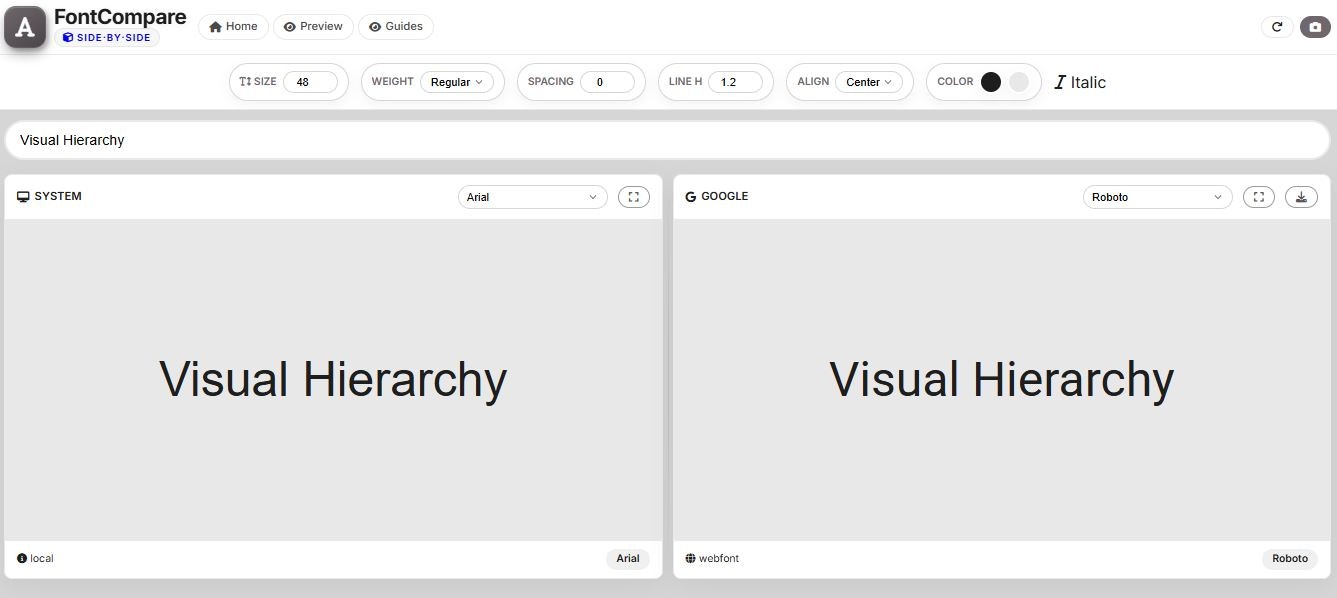The height and width of the screenshot is (598, 1337).
Task: Expand the Google panel to fullscreen
Action: [x=1258, y=196]
